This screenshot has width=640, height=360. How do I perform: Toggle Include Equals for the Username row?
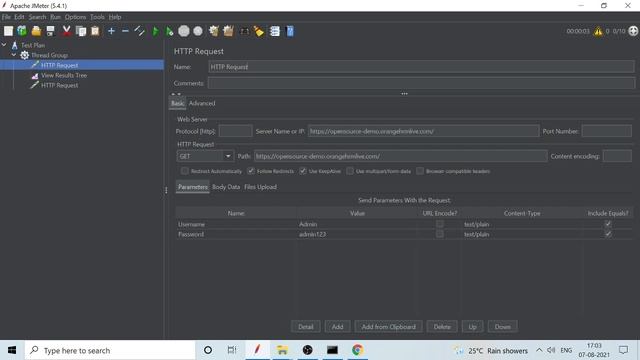click(608, 224)
